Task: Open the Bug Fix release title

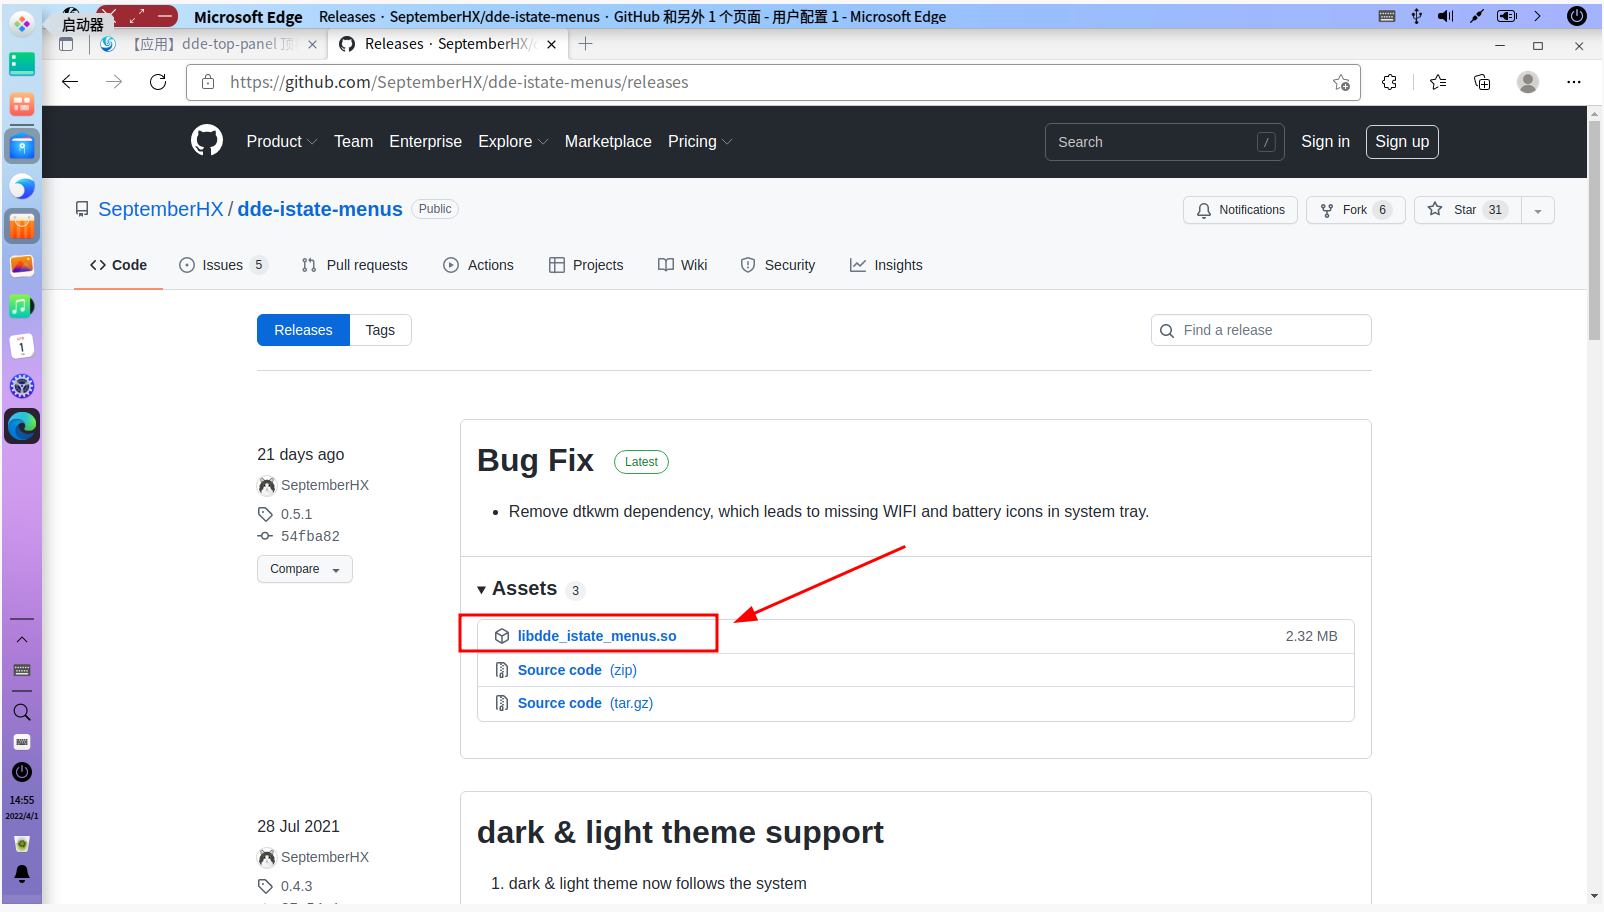Action: click(535, 460)
